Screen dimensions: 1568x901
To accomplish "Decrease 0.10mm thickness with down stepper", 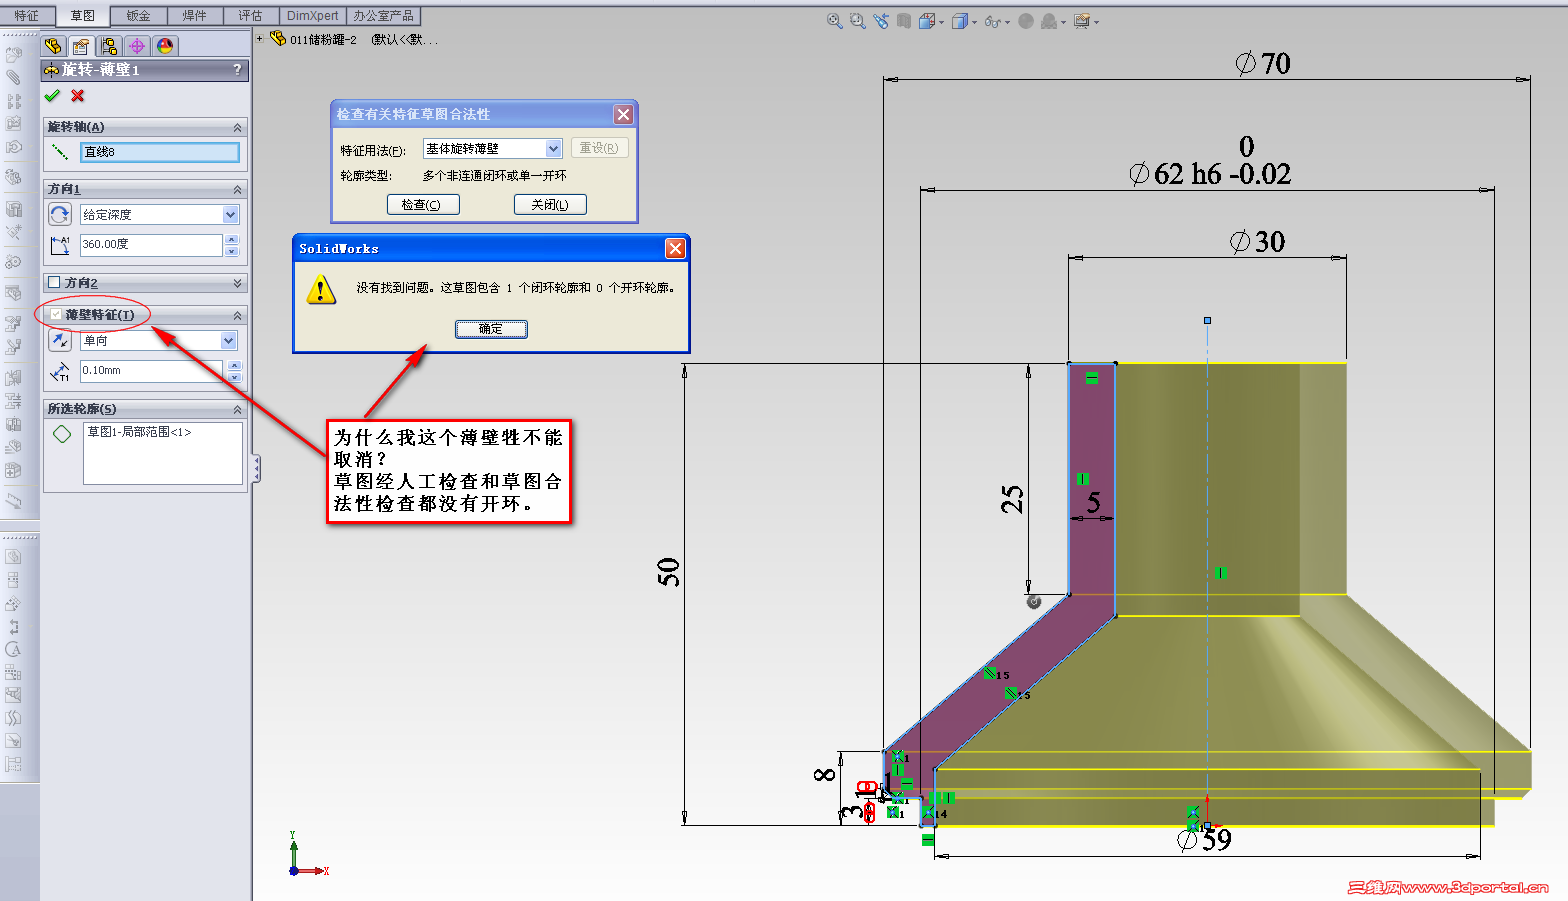I will (234, 377).
